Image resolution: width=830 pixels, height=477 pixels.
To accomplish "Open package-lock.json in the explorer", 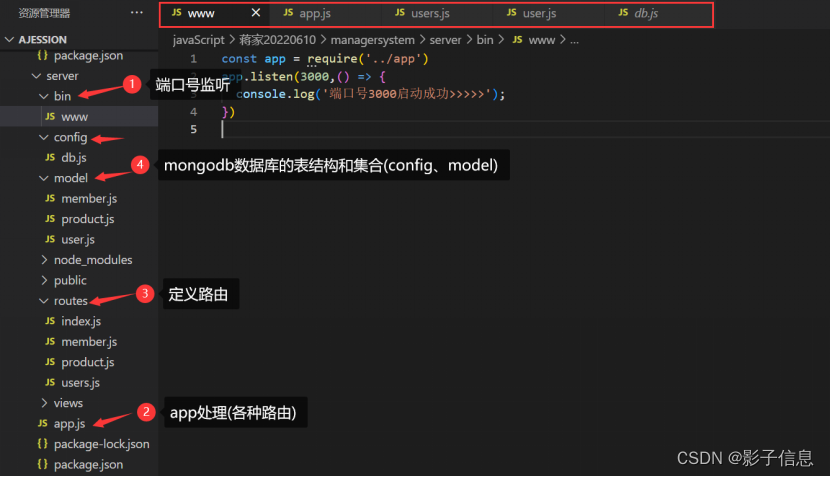I will [79, 444].
